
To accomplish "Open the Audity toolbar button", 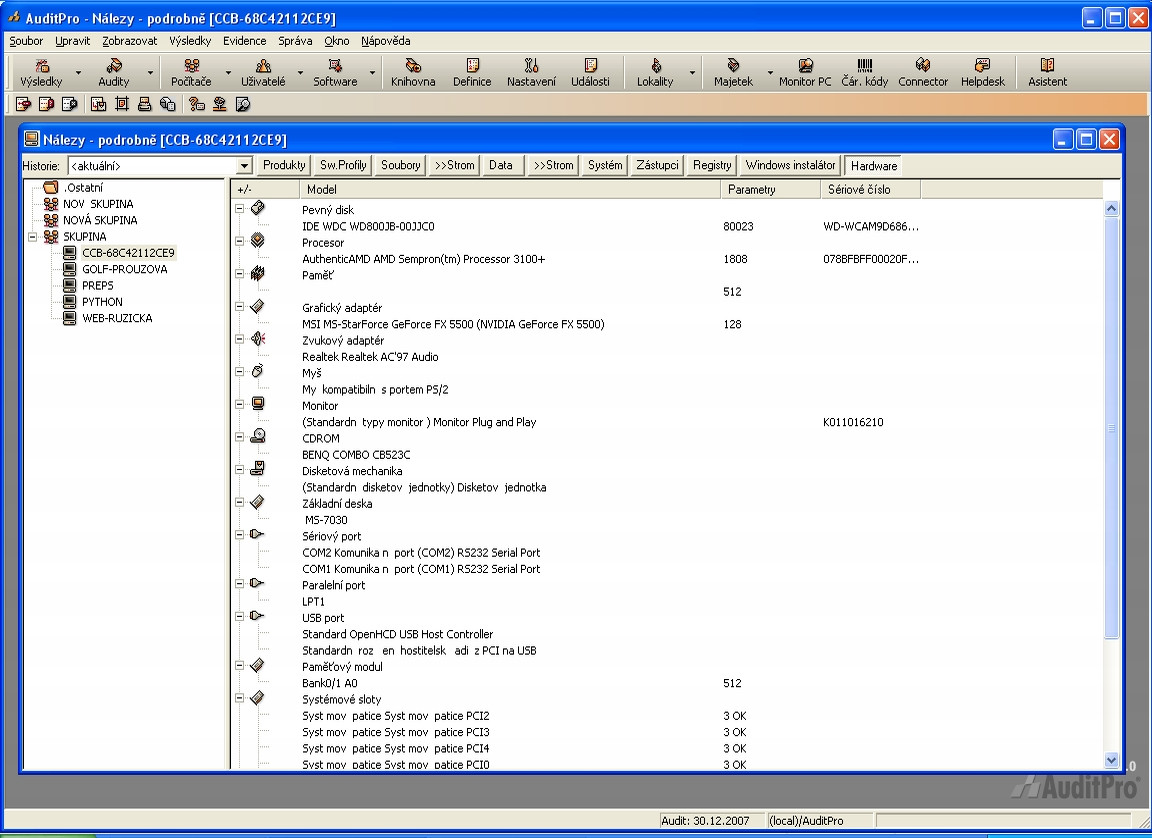I will tap(114, 73).
